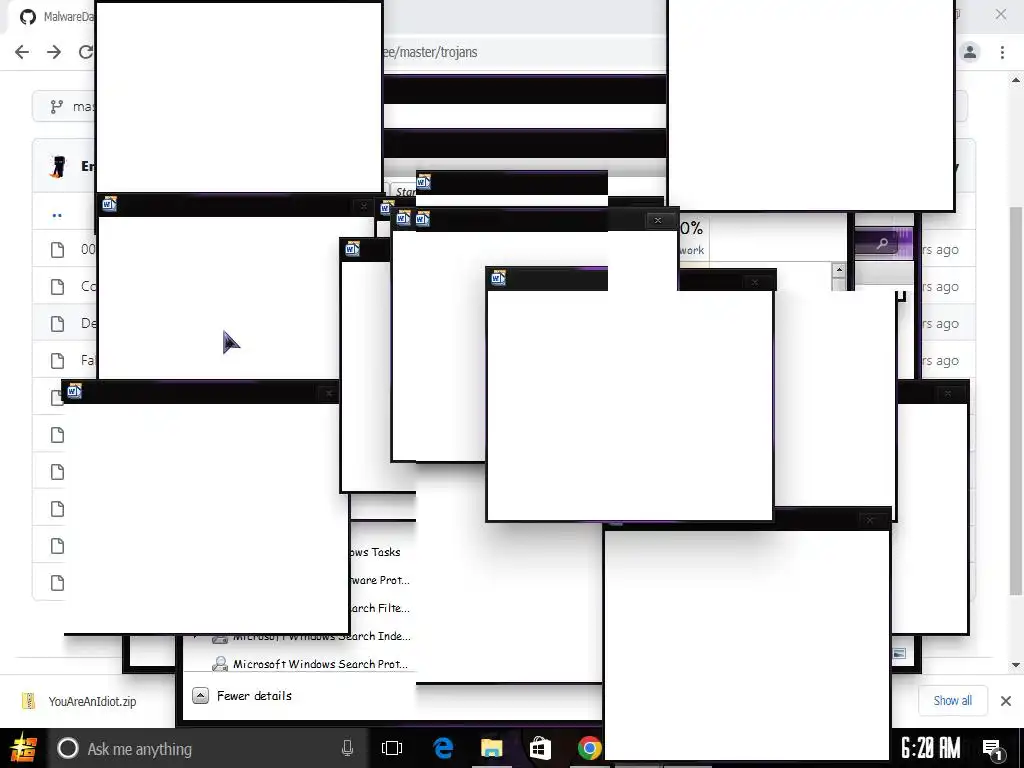Reload the page with the refresh icon

(x=86, y=52)
